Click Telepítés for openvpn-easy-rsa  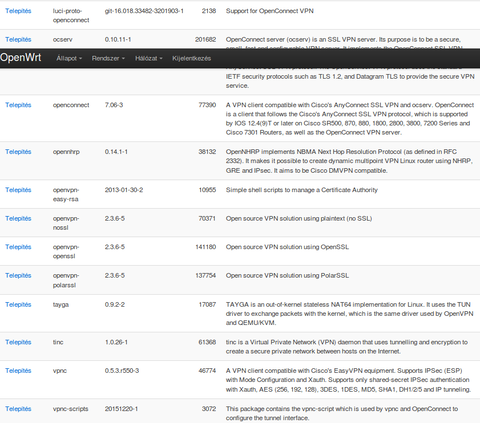[18, 190]
